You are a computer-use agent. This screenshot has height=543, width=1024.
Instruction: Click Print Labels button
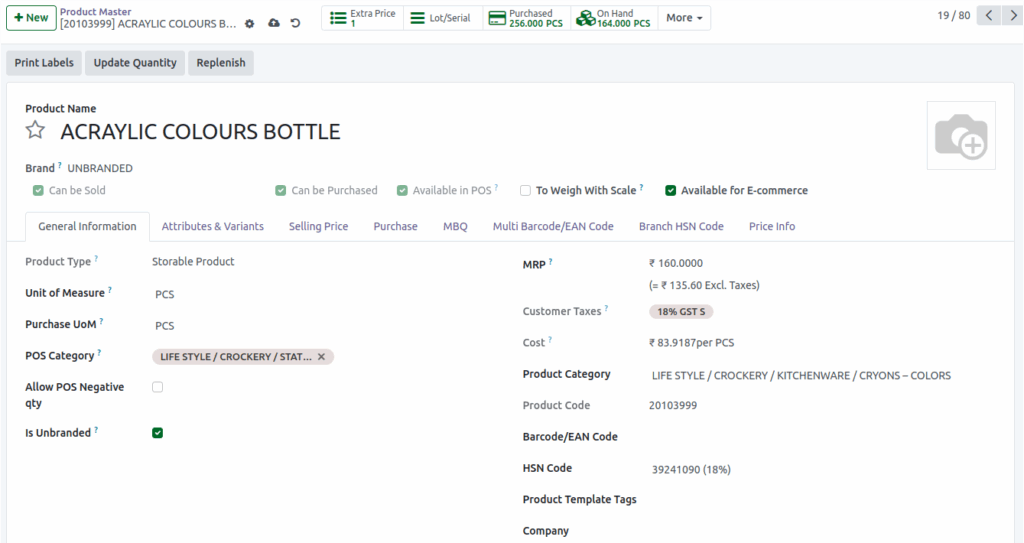[44, 63]
